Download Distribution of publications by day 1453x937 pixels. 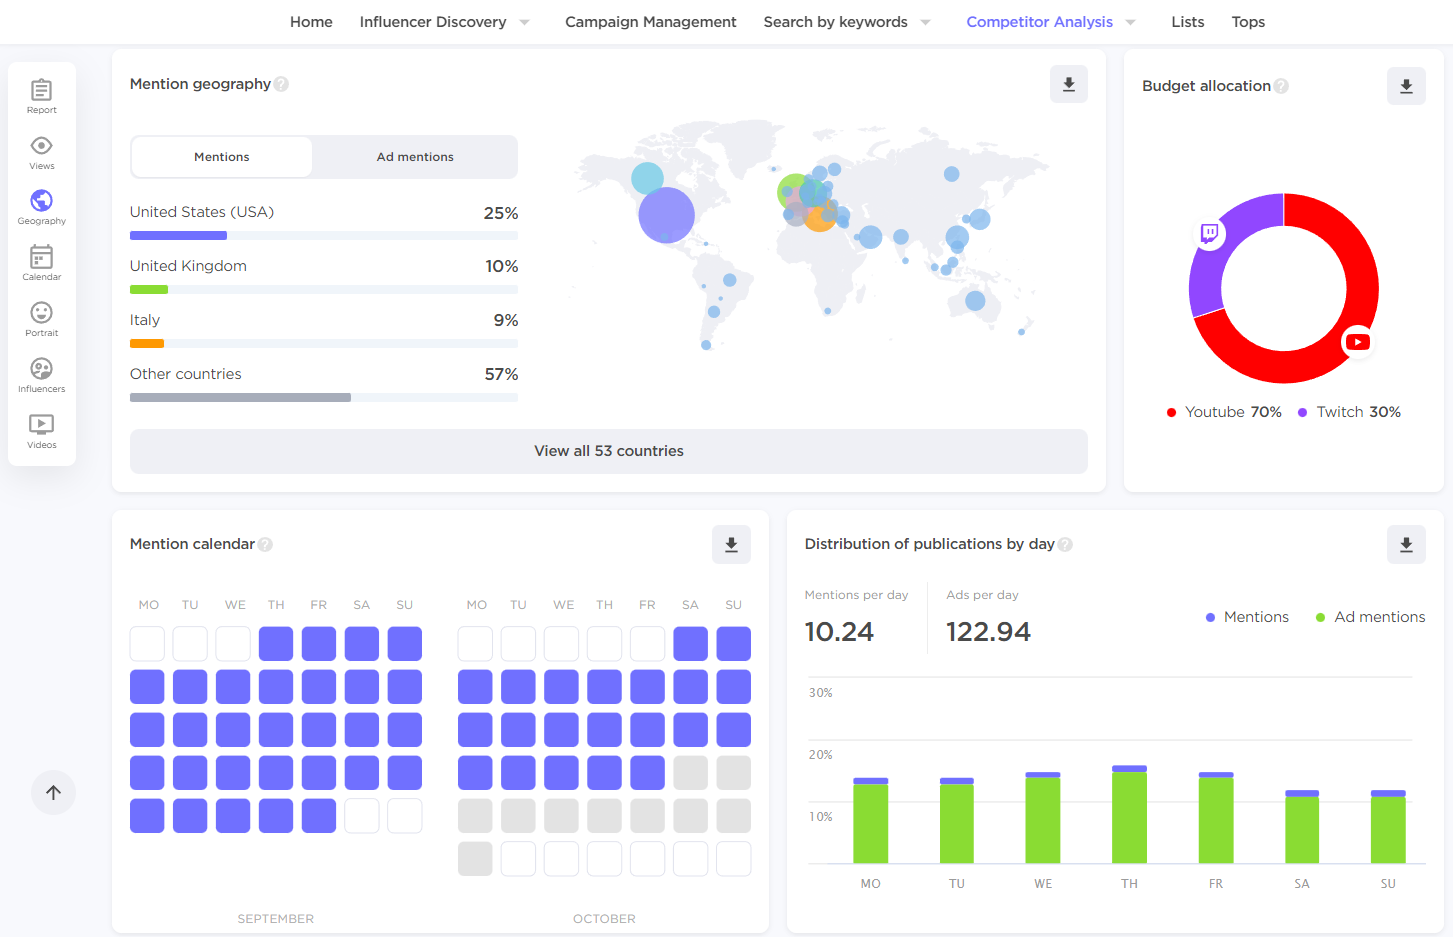tap(1406, 544)
